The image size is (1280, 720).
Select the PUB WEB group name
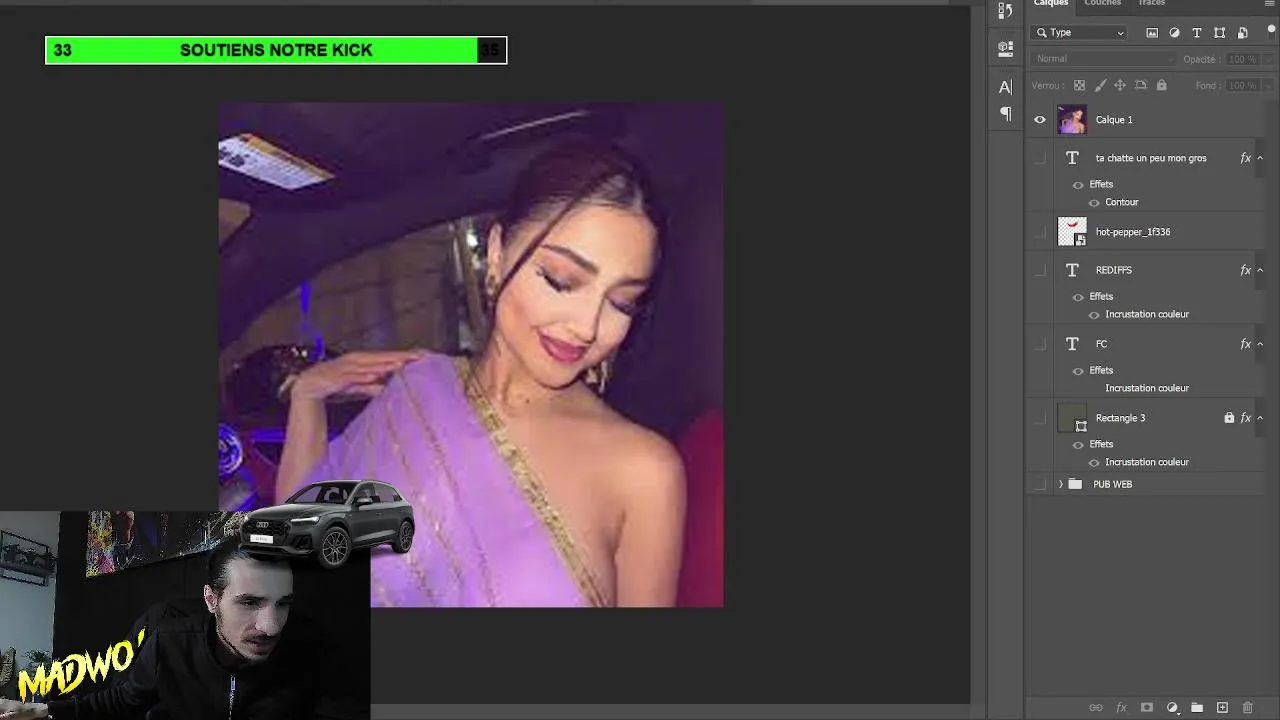[x=1113, y=484]
